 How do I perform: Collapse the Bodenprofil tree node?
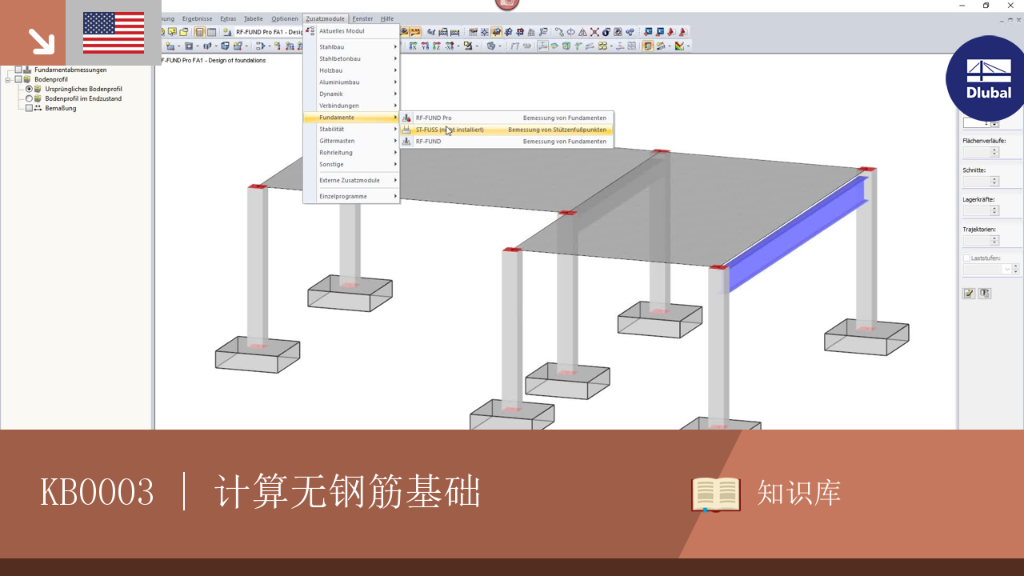click(8, 80)
